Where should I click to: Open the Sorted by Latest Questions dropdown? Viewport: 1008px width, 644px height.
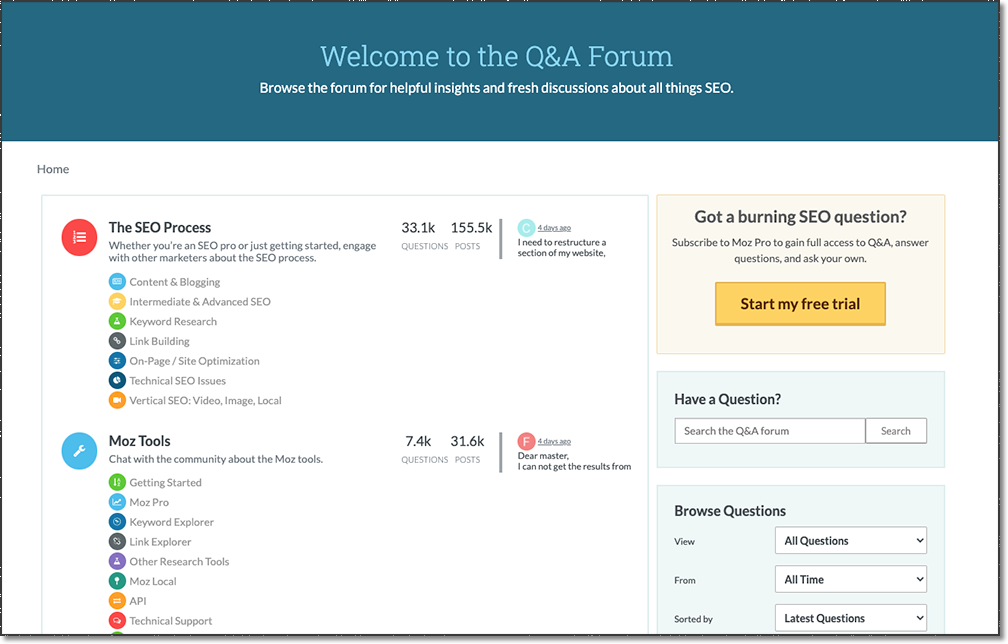click(x=850, y=618)
